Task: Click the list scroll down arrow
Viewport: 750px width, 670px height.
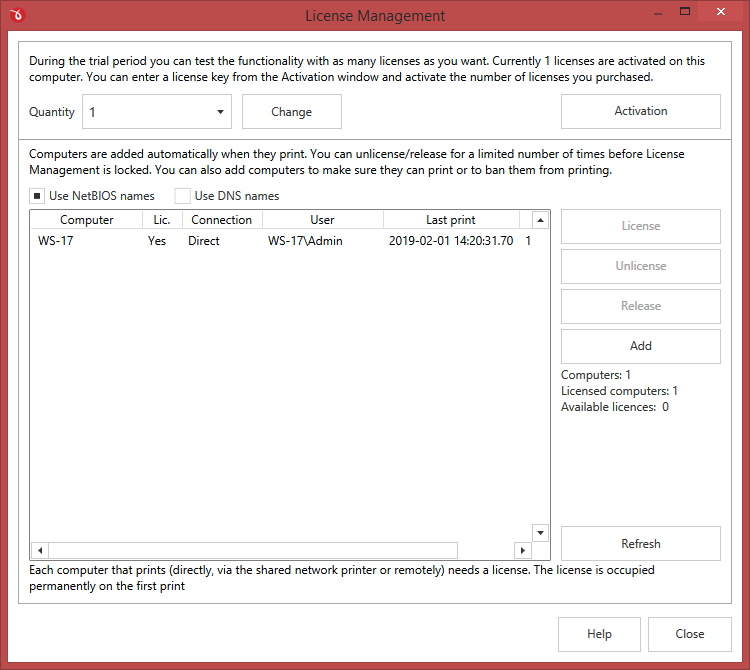Action: tap(540, 533)
